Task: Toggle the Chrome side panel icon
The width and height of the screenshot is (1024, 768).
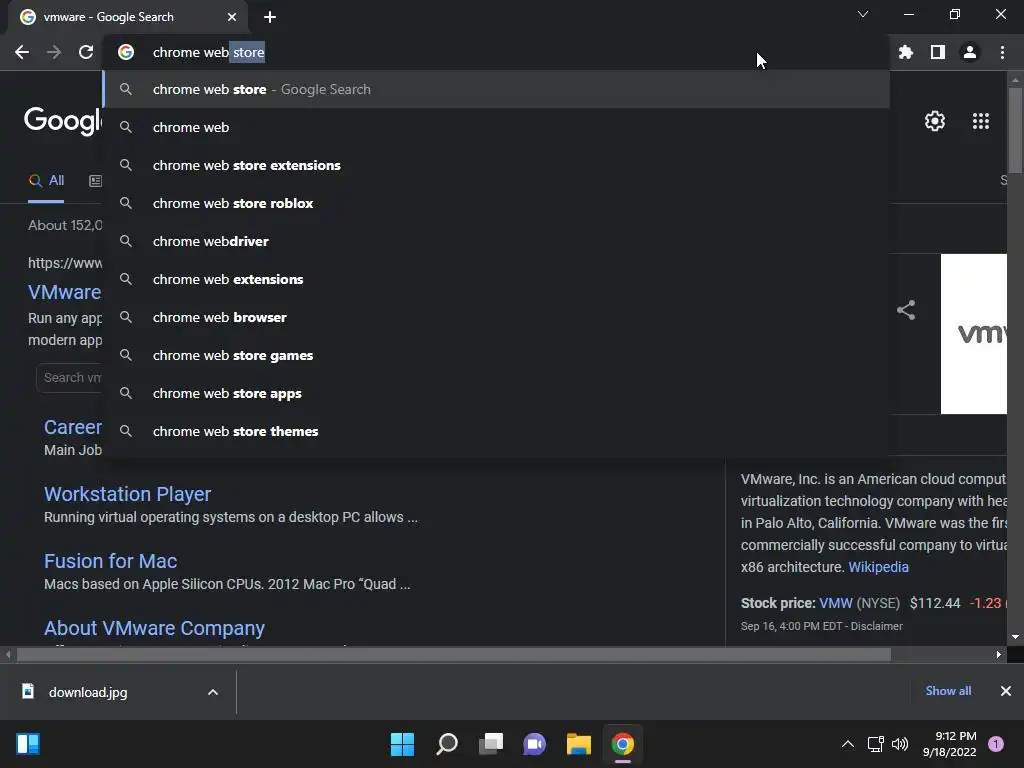Action: [938, 52]
